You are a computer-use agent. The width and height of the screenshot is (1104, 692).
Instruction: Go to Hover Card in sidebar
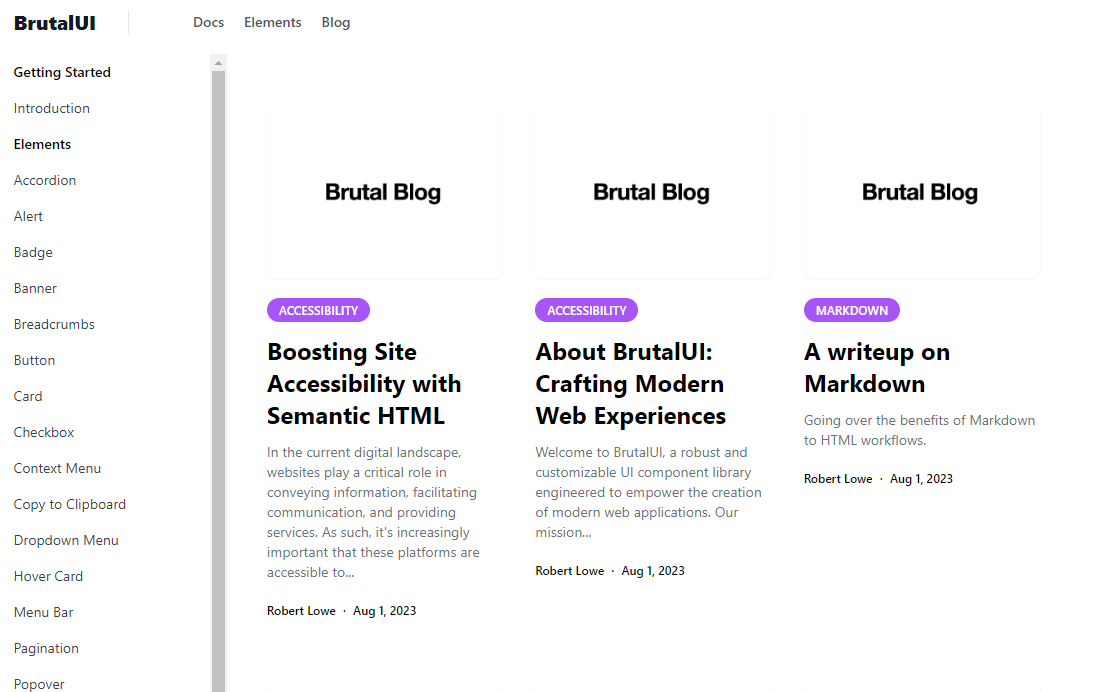tap(48, 576)
